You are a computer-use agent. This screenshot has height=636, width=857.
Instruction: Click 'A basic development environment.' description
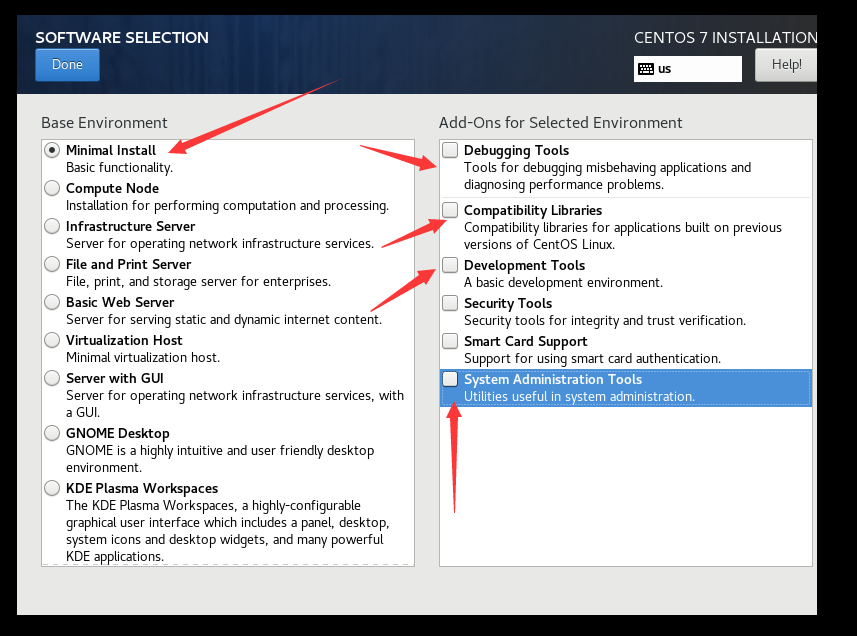point(563,282)
